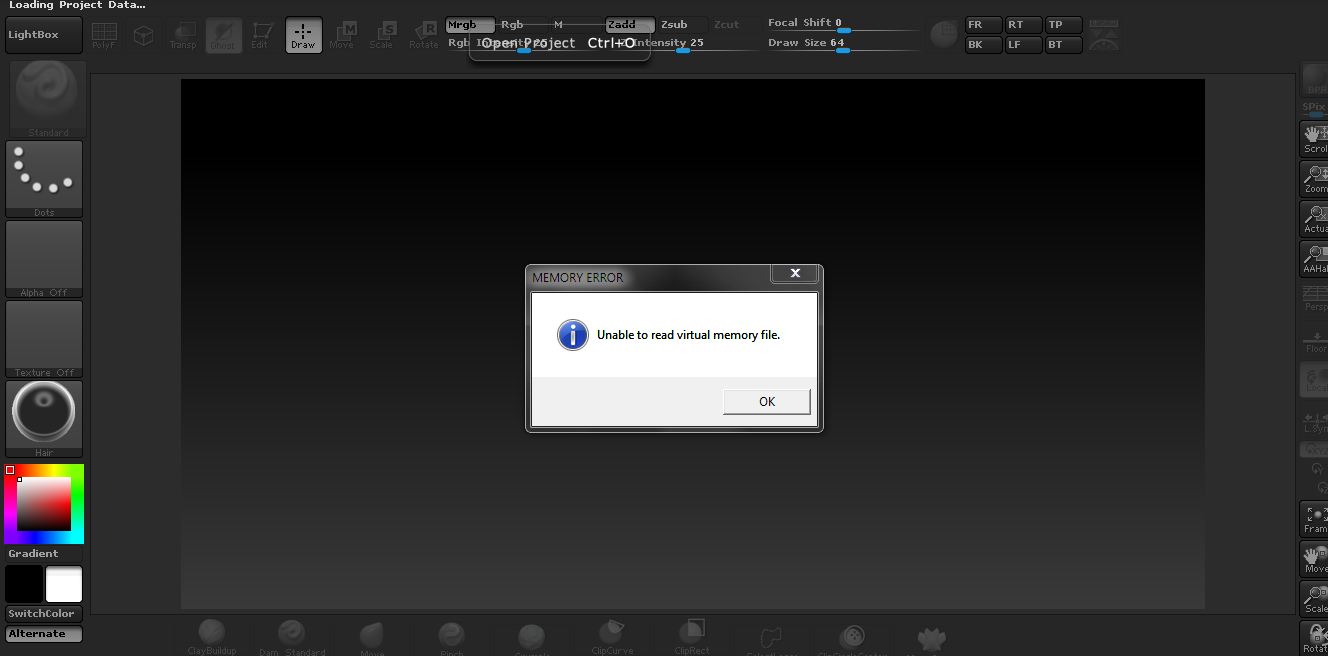
Task: Select the SelectLasso brush
Action: (x=770, y=640)
